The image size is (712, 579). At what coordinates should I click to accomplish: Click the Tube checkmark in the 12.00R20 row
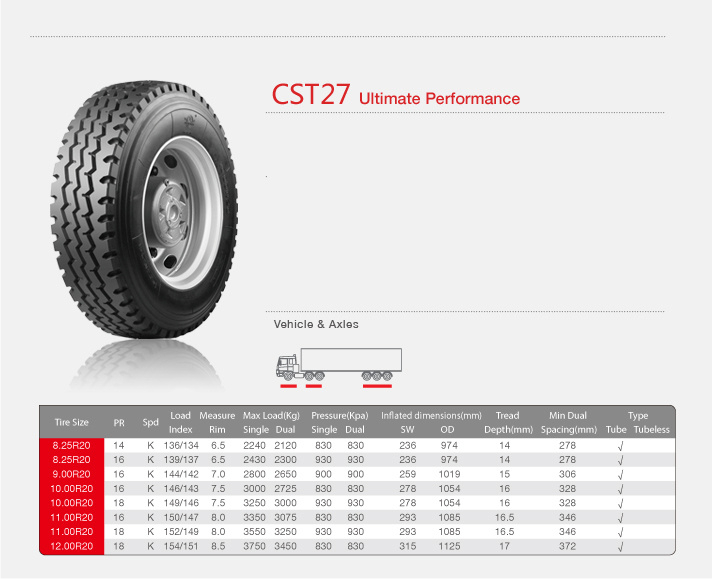pyautogui.click(x=620, y=547)
